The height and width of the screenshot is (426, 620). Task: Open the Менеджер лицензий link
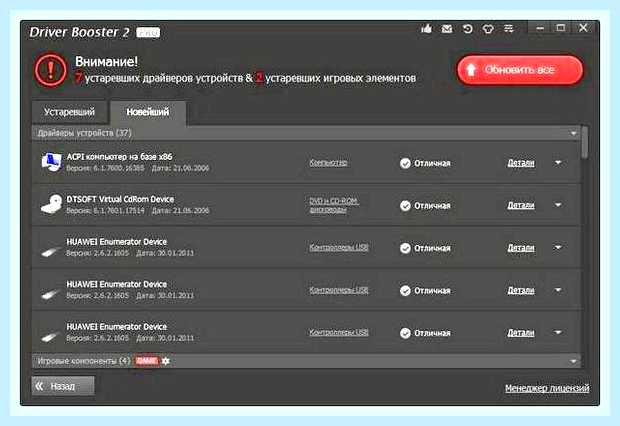[547, 388]
